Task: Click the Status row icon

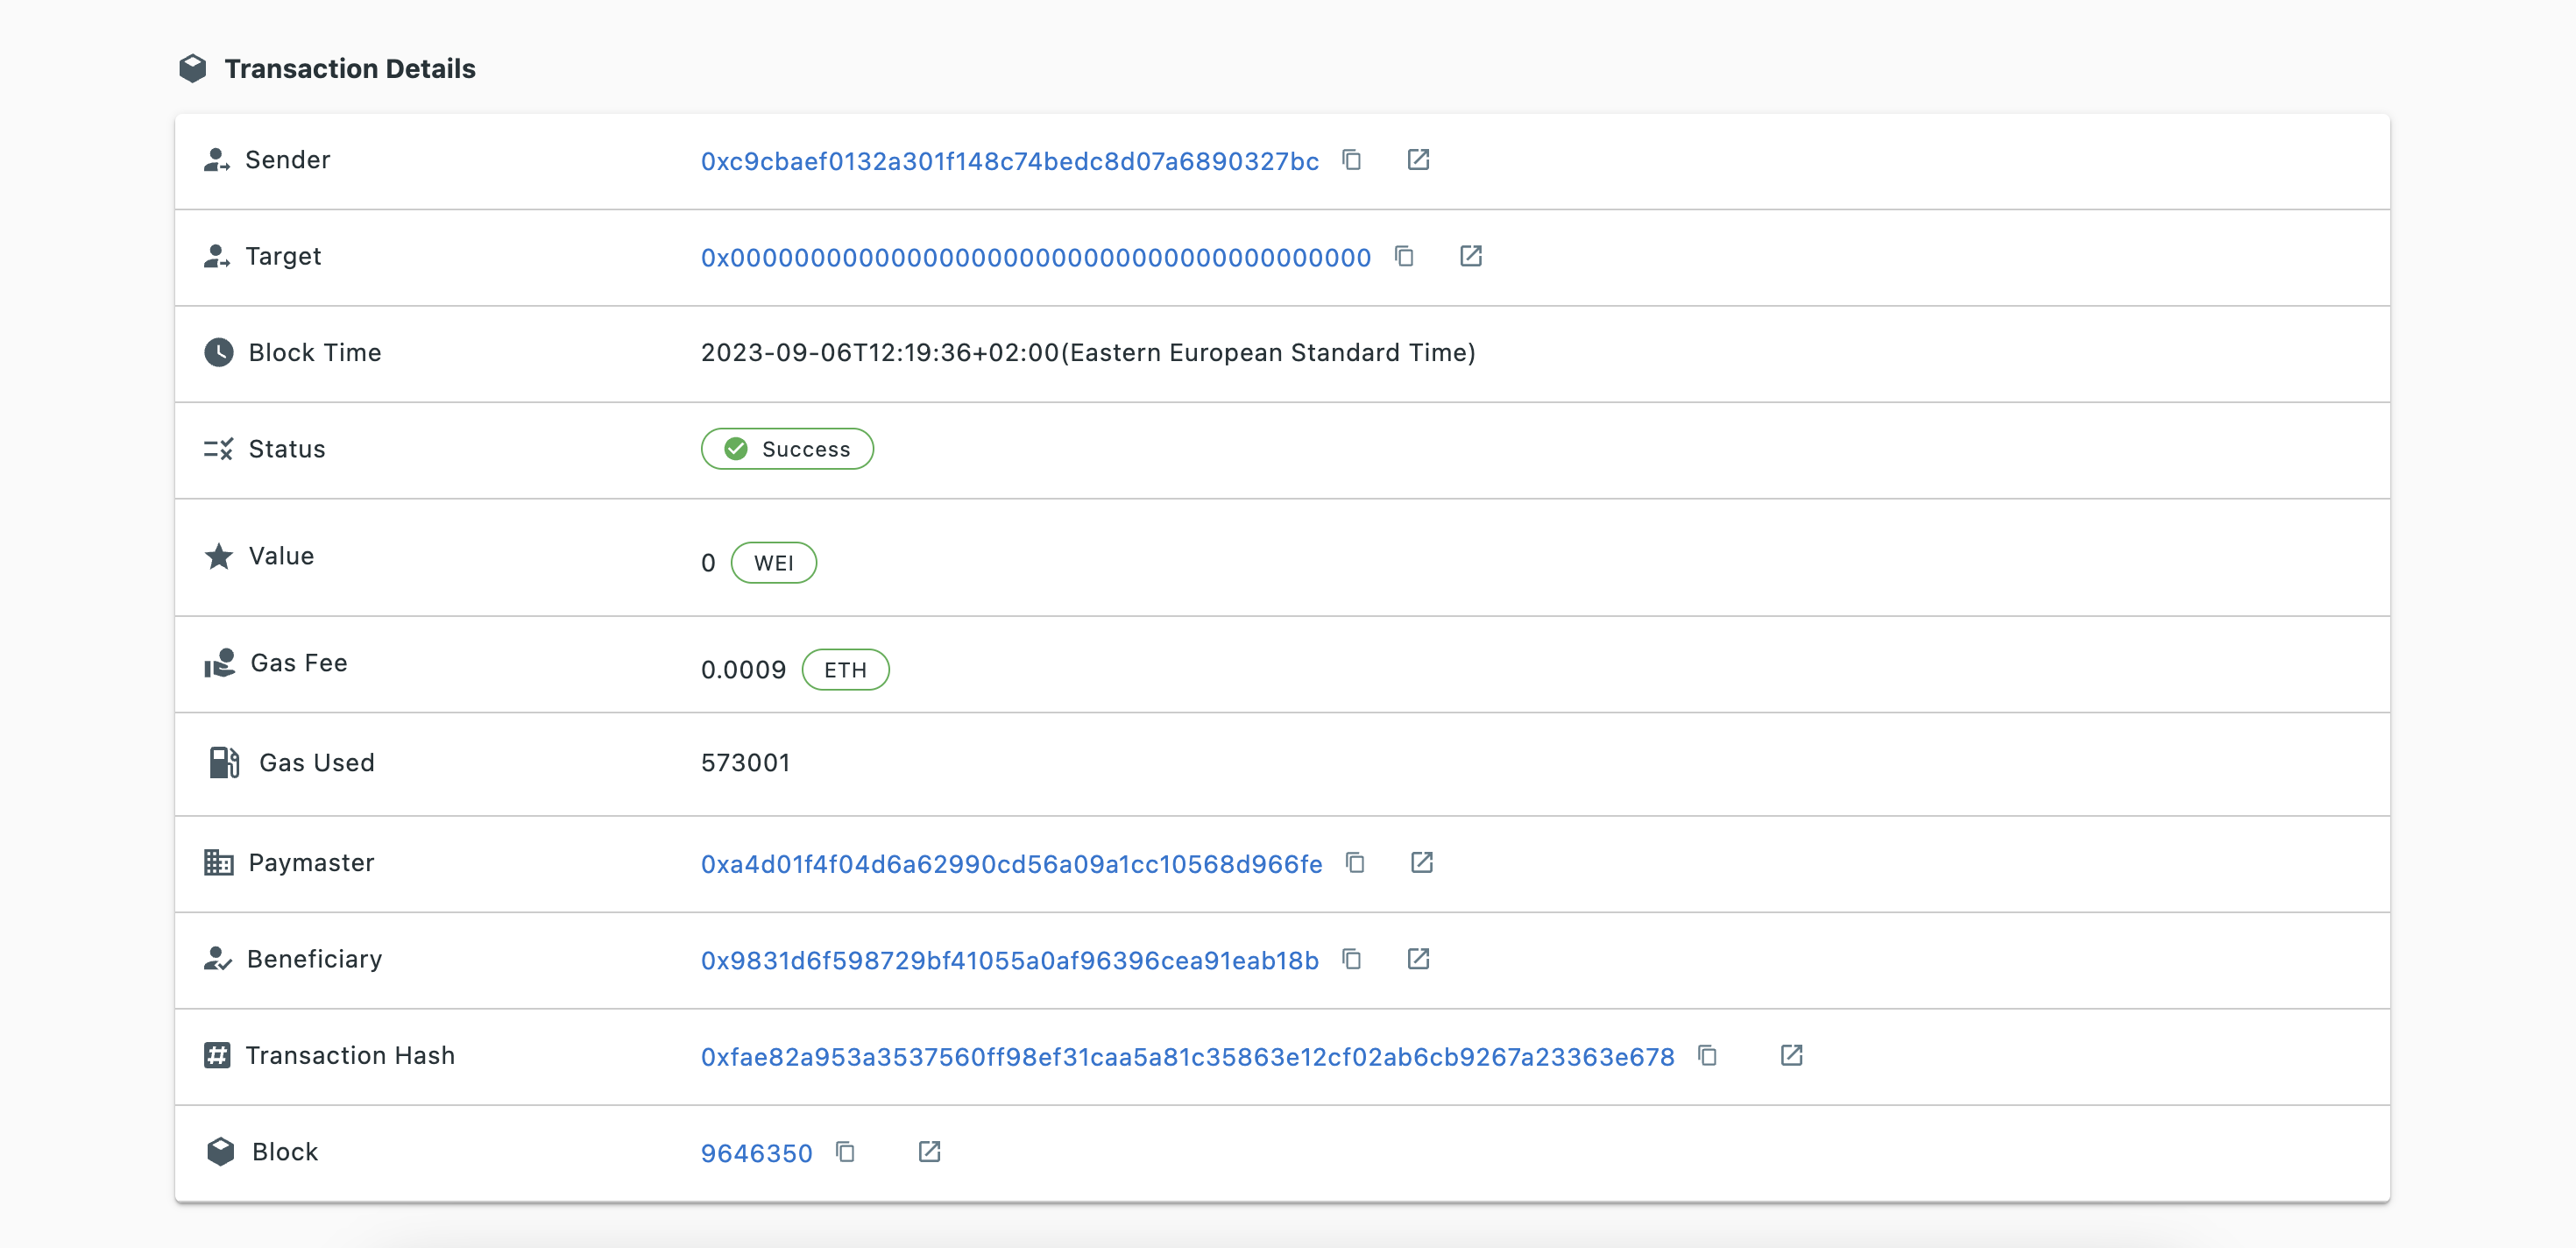Action: coord(218,449)
